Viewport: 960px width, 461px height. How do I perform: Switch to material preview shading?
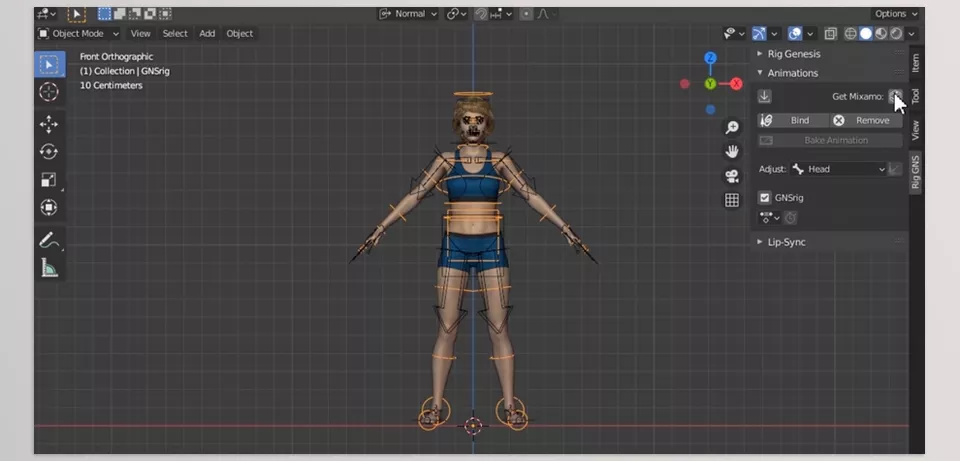[881, 34]
